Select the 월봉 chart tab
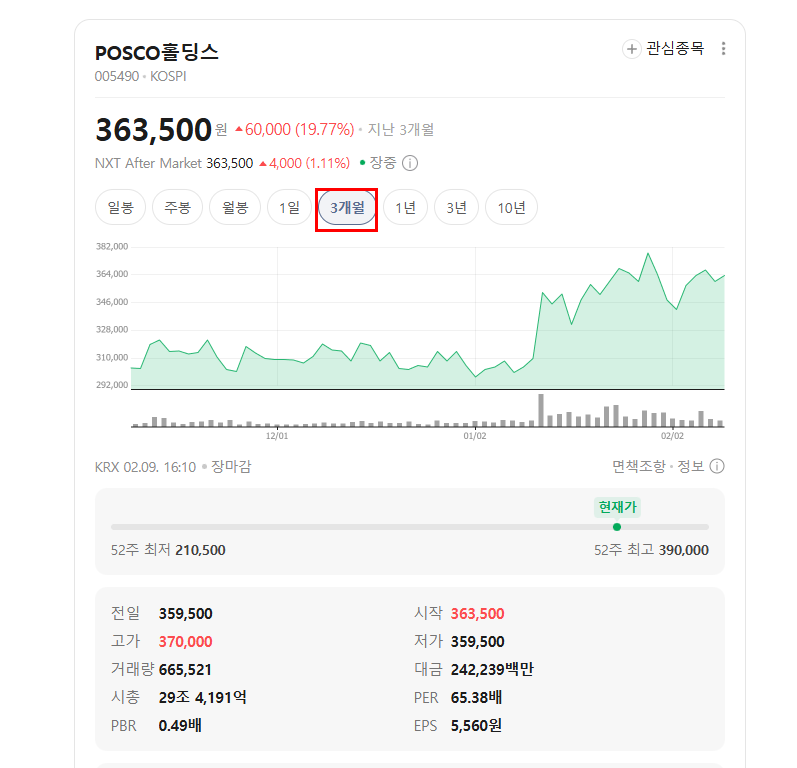Image resolution: width=797 pixels, height=768 pixels. [235, 207]
